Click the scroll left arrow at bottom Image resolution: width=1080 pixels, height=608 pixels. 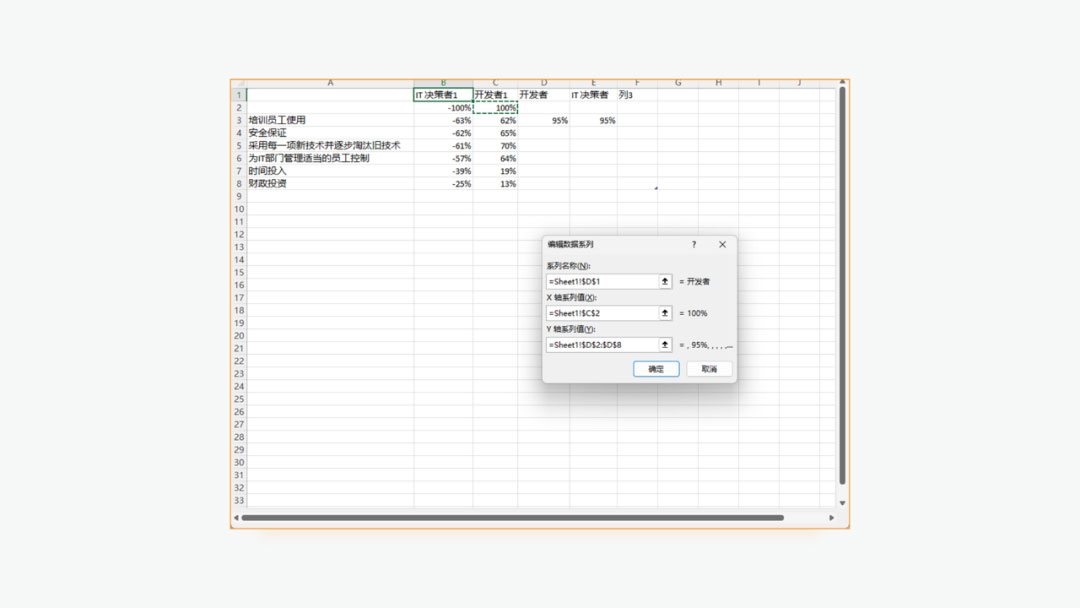[x=236, y=518]
